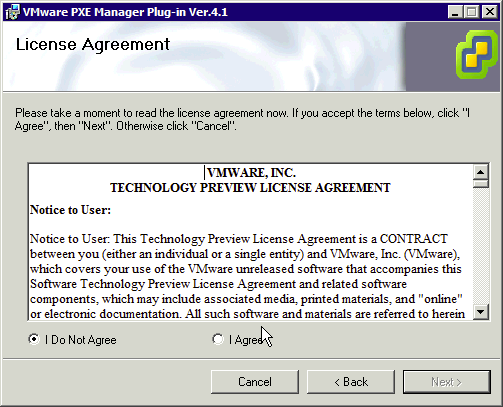Close the installer with the X button

coord(490,12)
